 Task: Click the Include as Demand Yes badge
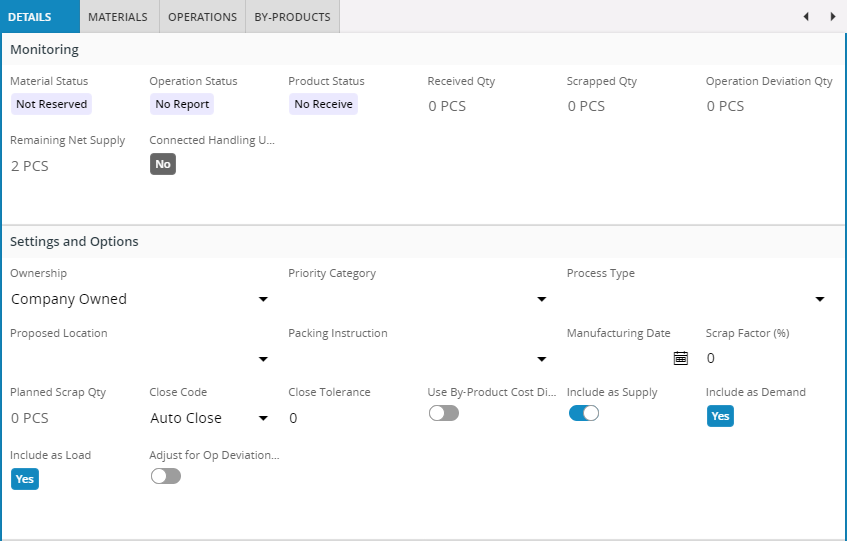720,416
